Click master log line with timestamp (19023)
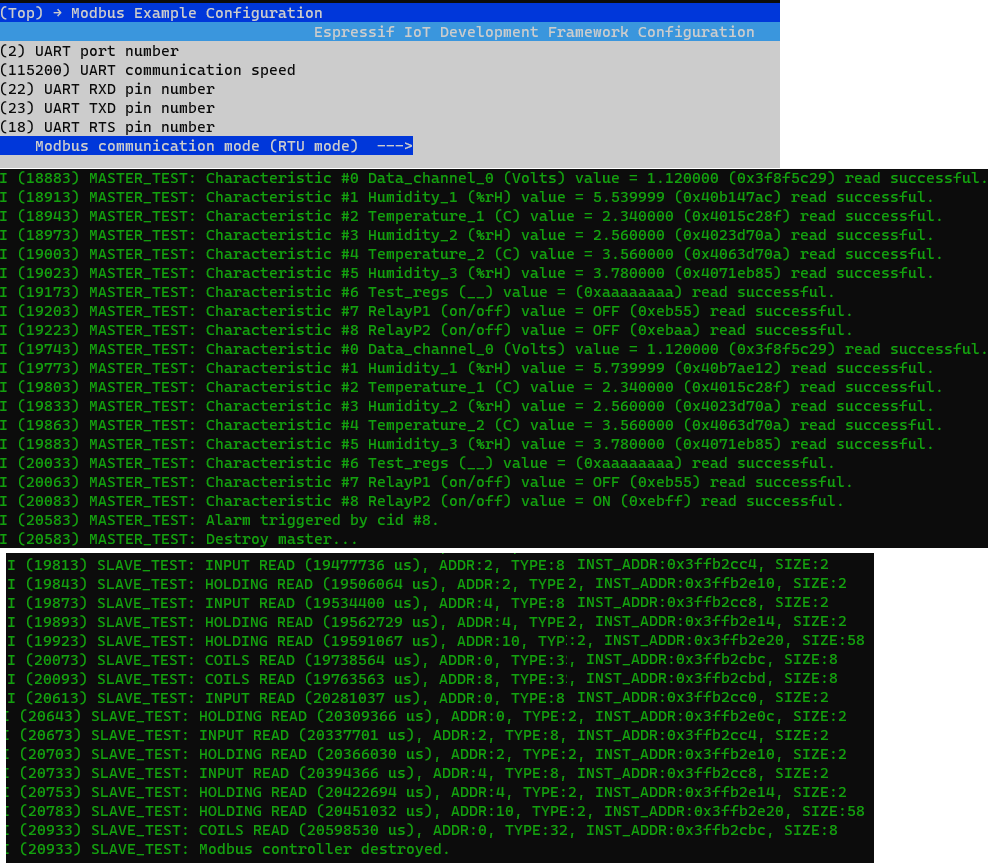 tap(466, 273)
